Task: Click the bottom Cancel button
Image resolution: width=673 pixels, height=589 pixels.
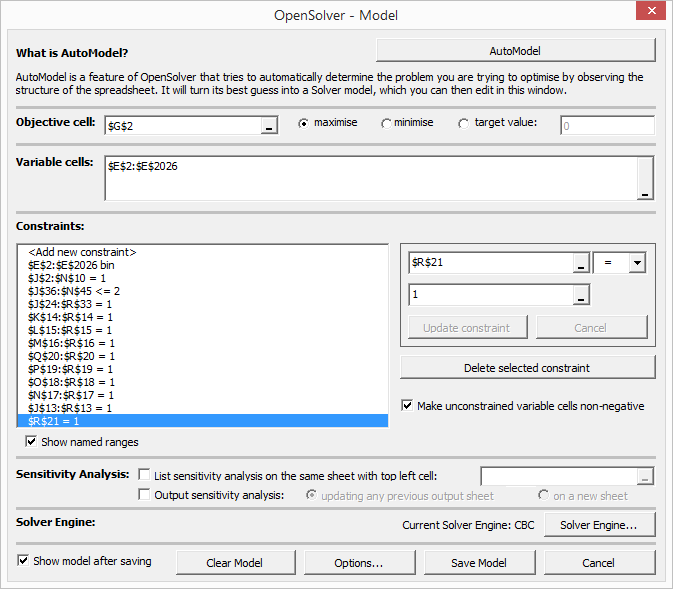Action: click(599, 562)
